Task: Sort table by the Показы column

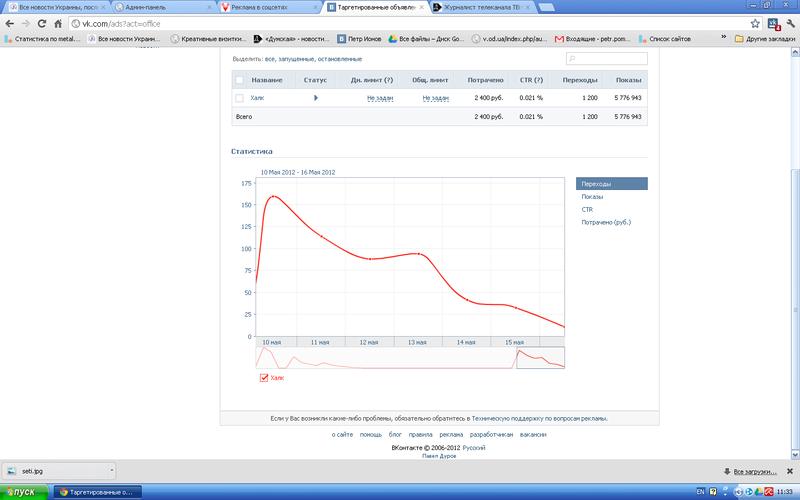Action: (628, 80)
